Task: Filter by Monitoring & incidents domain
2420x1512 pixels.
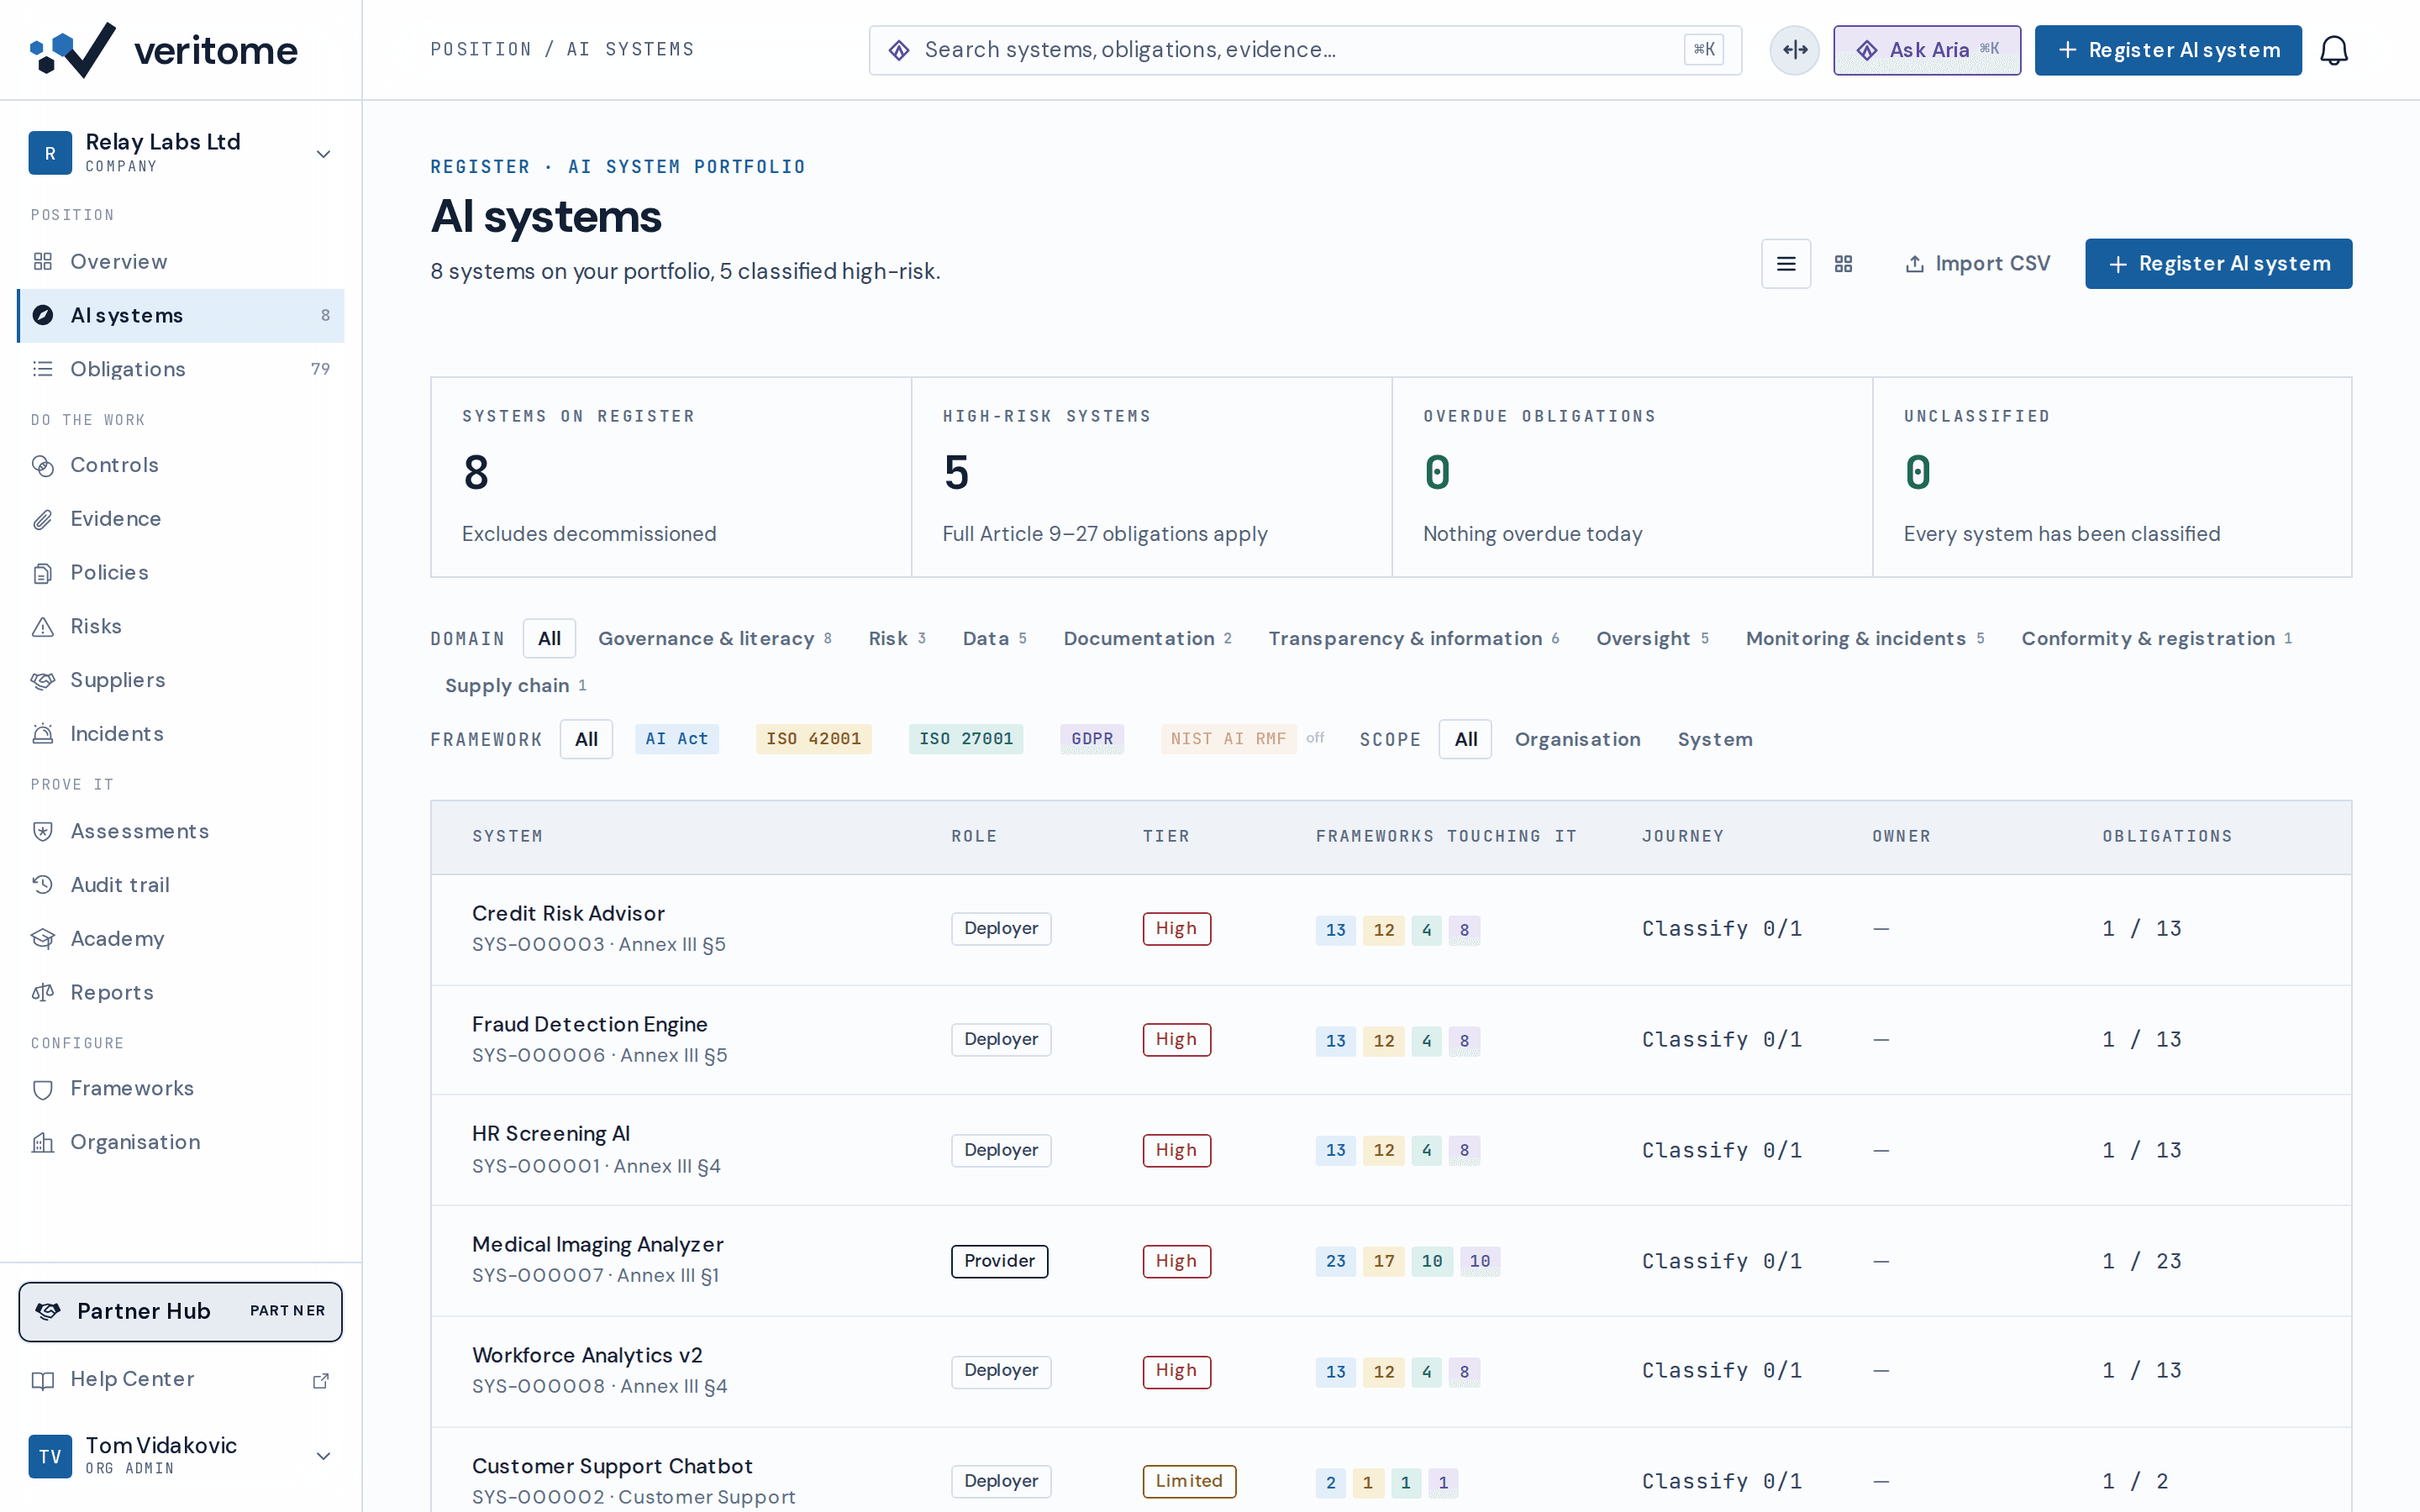Action: [x=1865, y=638]
